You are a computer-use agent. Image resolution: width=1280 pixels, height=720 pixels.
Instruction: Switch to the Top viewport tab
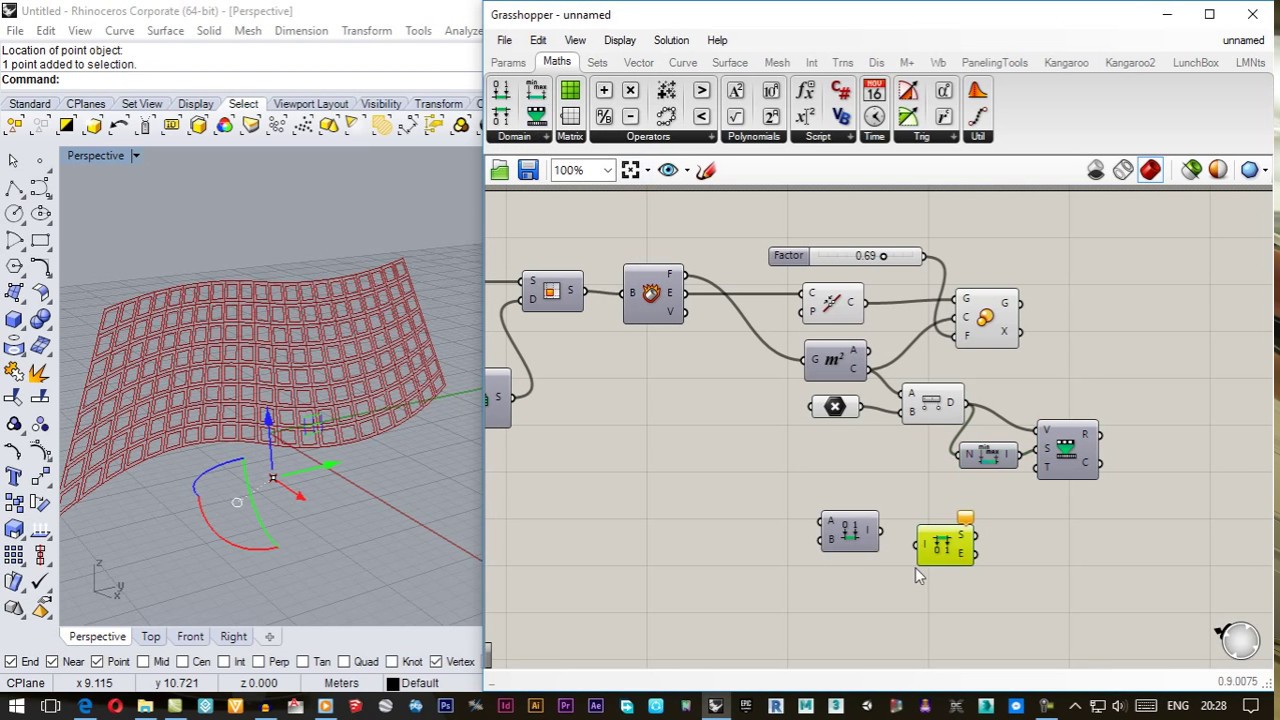tap(150, 636)
